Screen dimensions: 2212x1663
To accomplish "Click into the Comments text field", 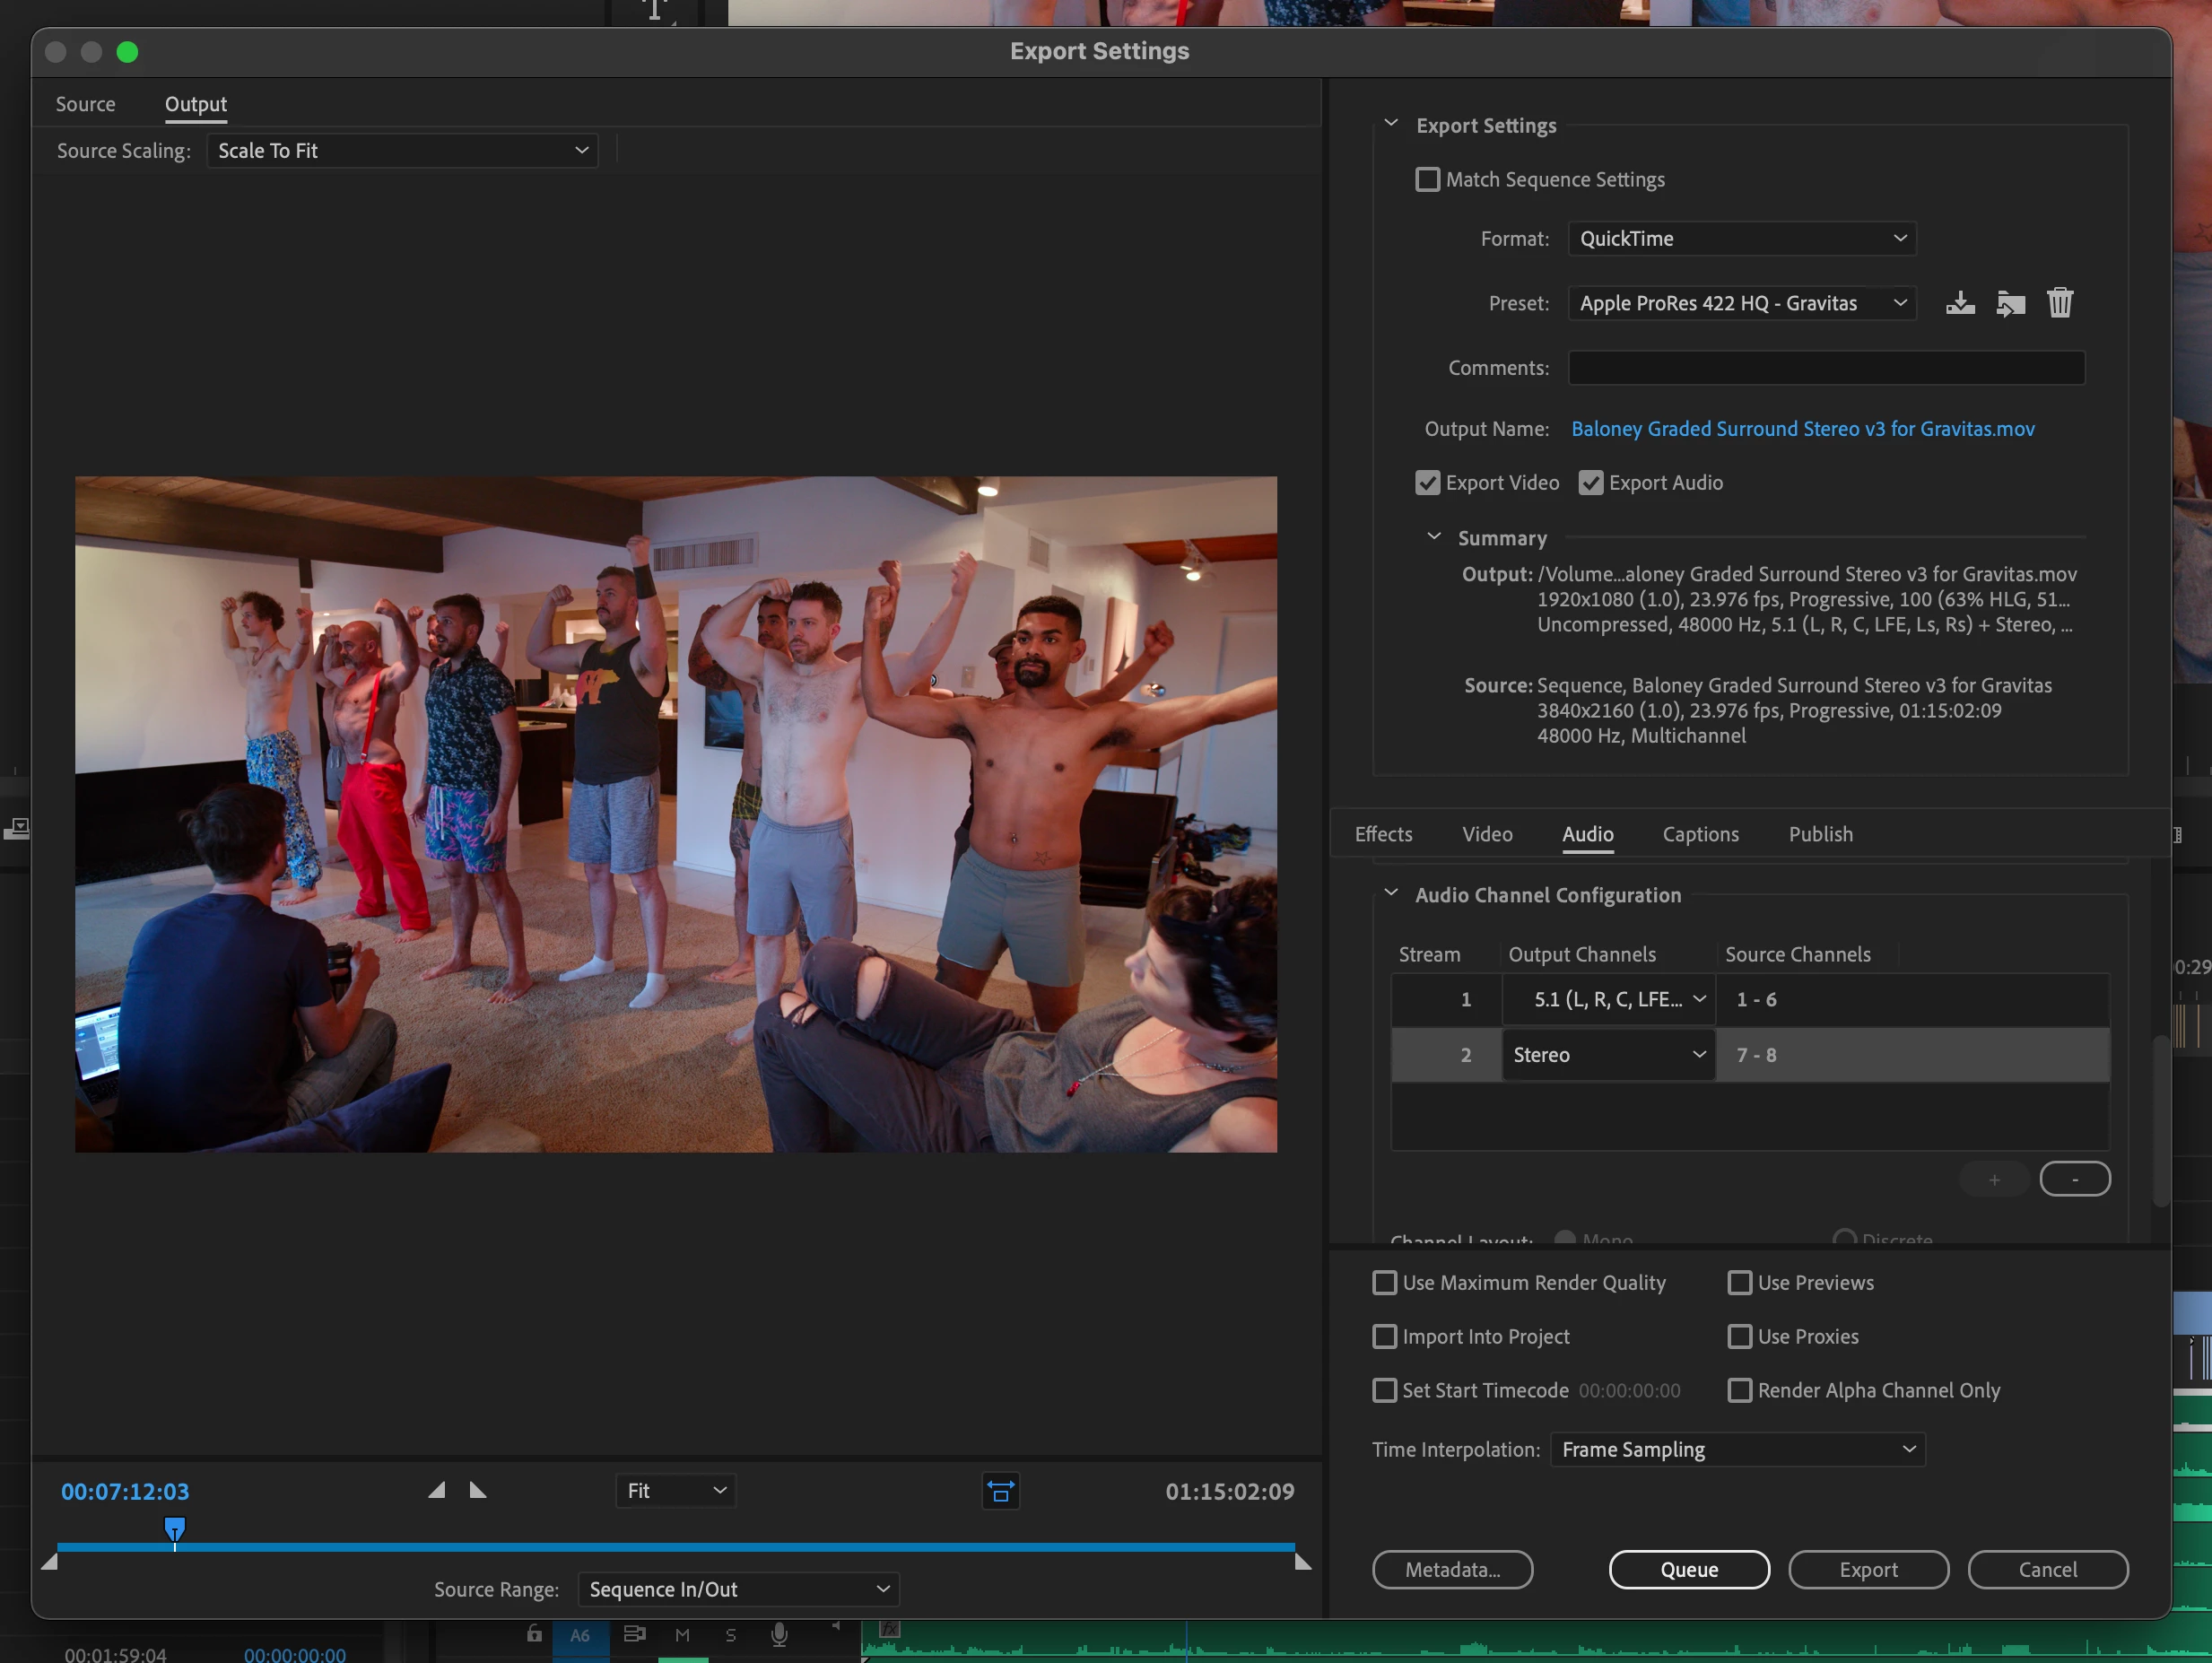I will (1826, 368).
